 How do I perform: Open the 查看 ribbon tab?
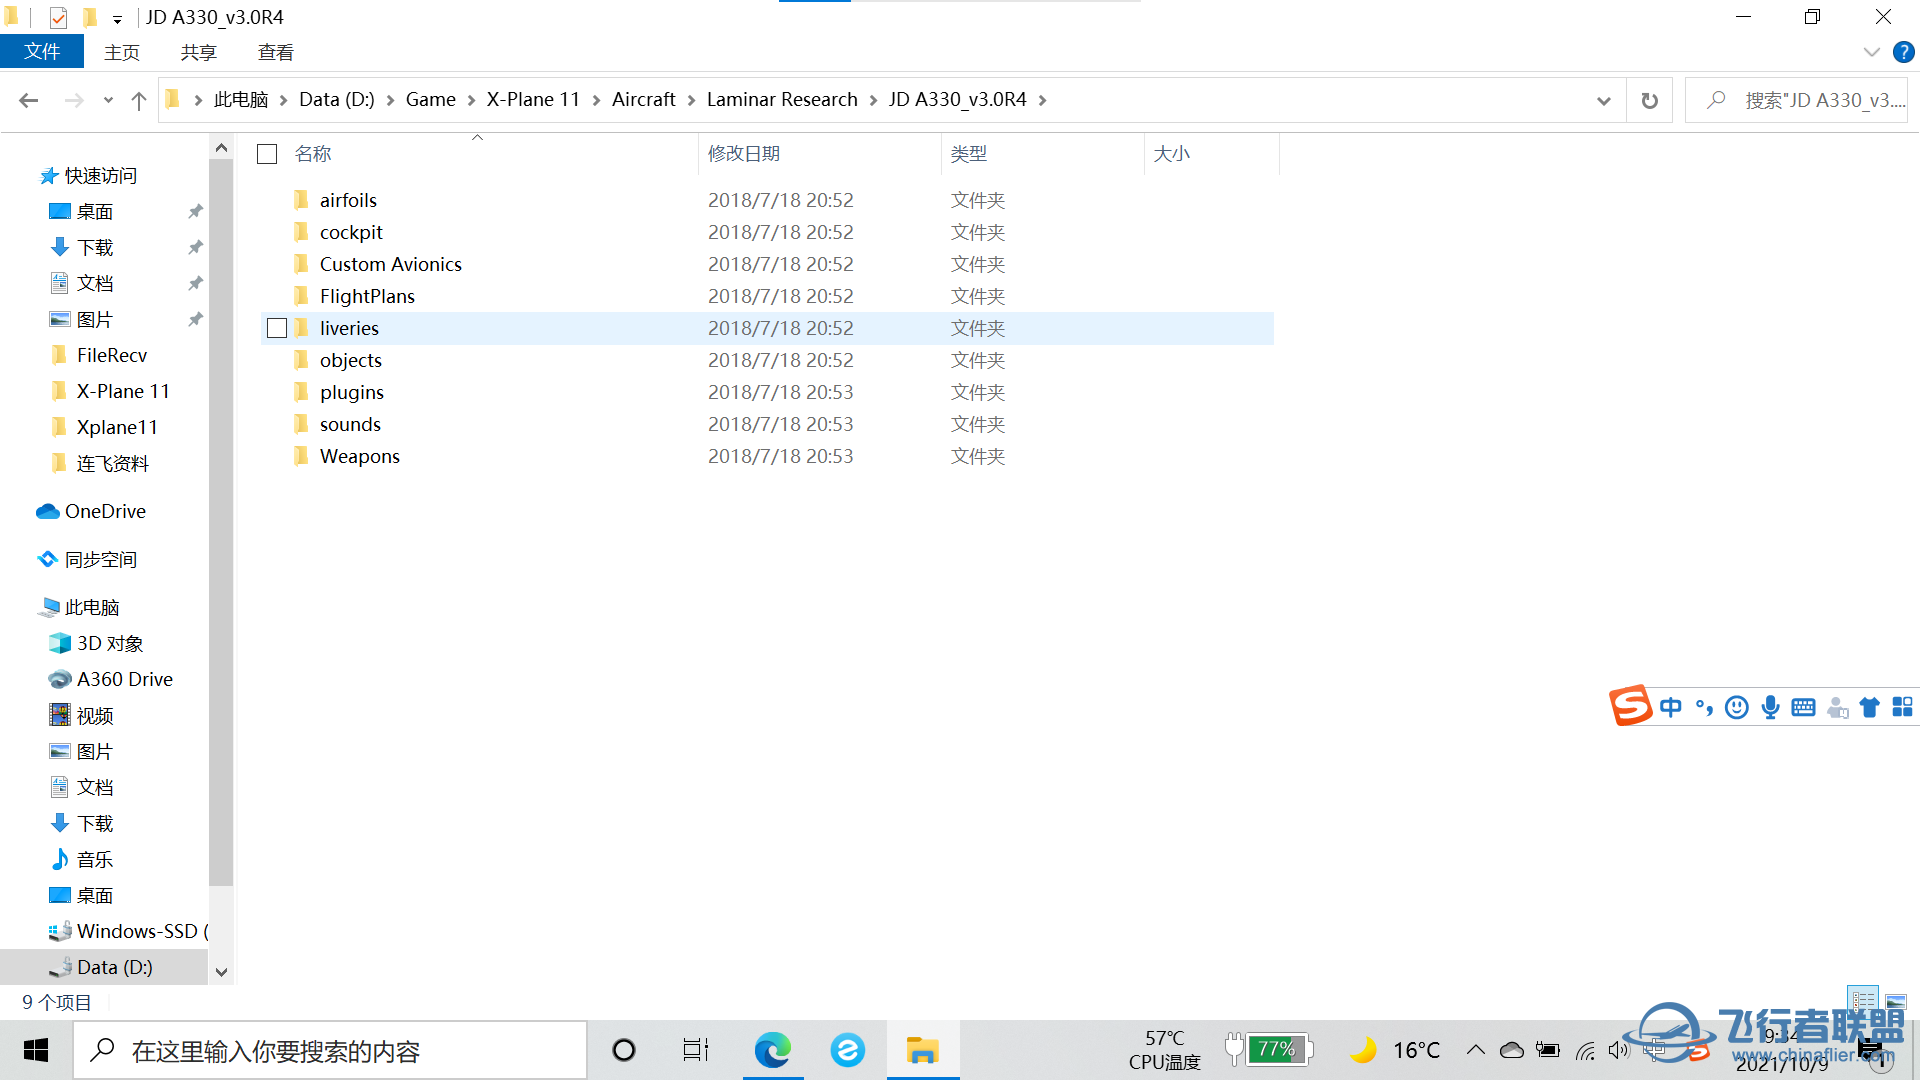pyautogui.click(x=276, y=52)
